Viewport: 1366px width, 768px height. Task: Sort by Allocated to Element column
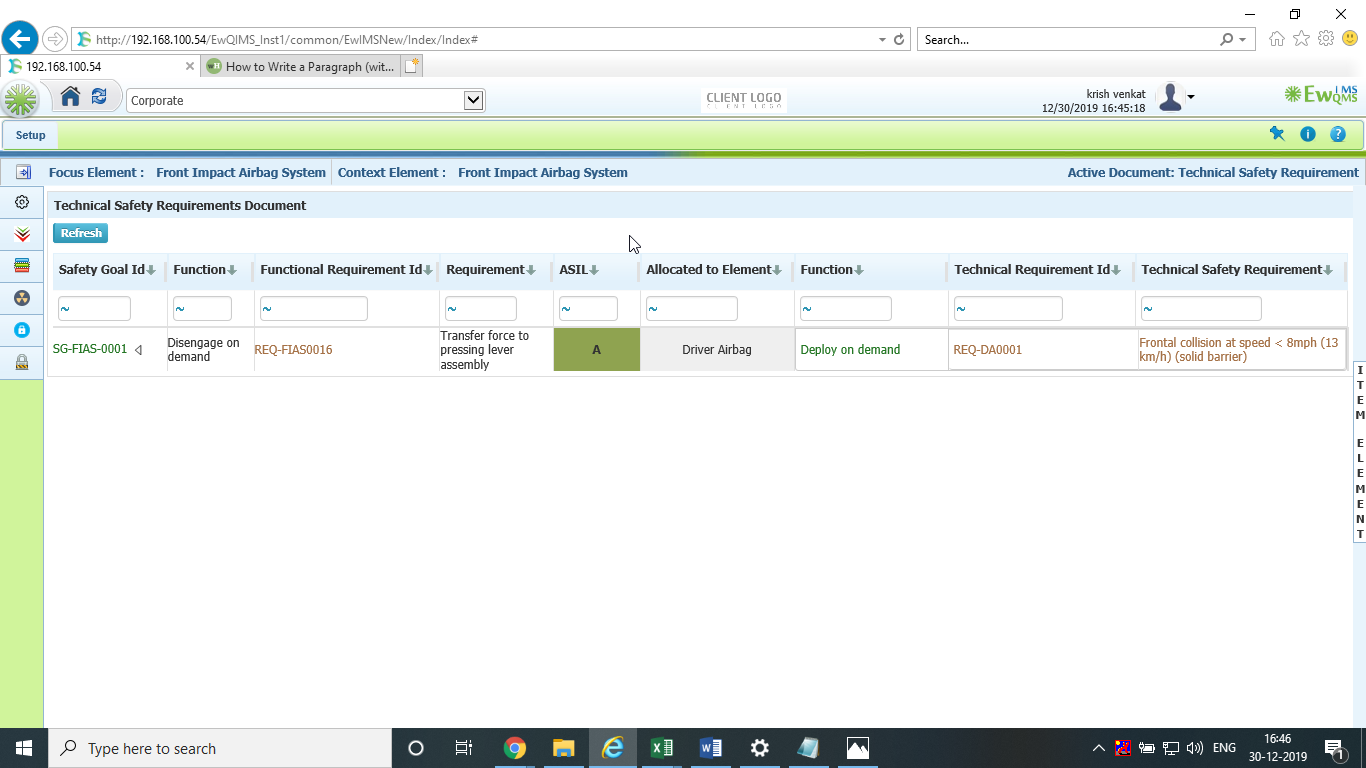(714, 270)
